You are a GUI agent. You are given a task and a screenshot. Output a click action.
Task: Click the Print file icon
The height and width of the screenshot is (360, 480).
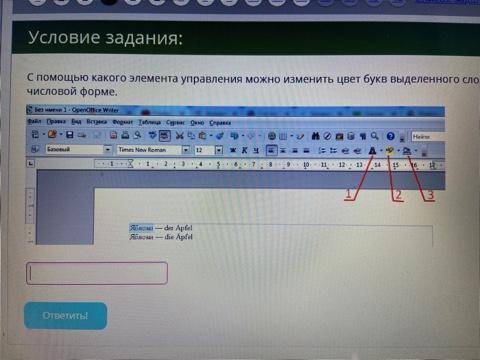point(125,135)
